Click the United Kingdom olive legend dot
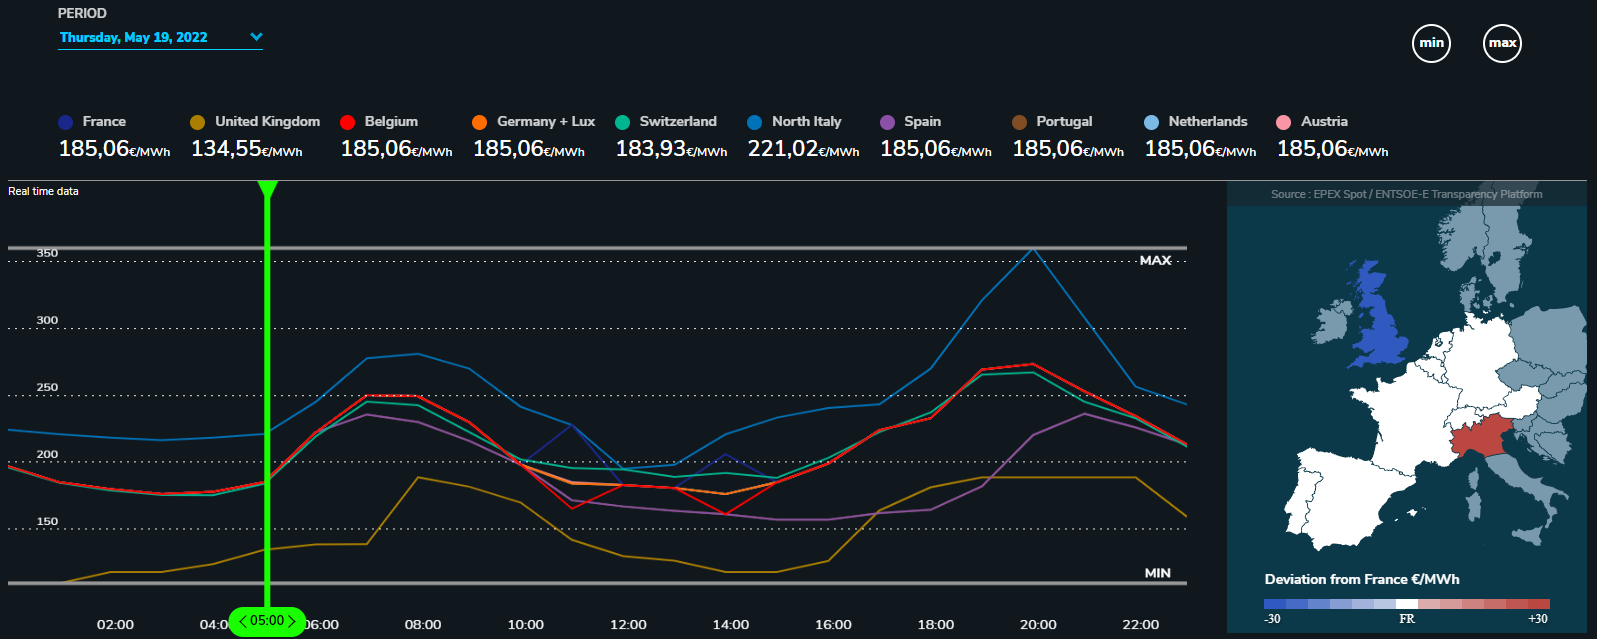 point(198,122)
